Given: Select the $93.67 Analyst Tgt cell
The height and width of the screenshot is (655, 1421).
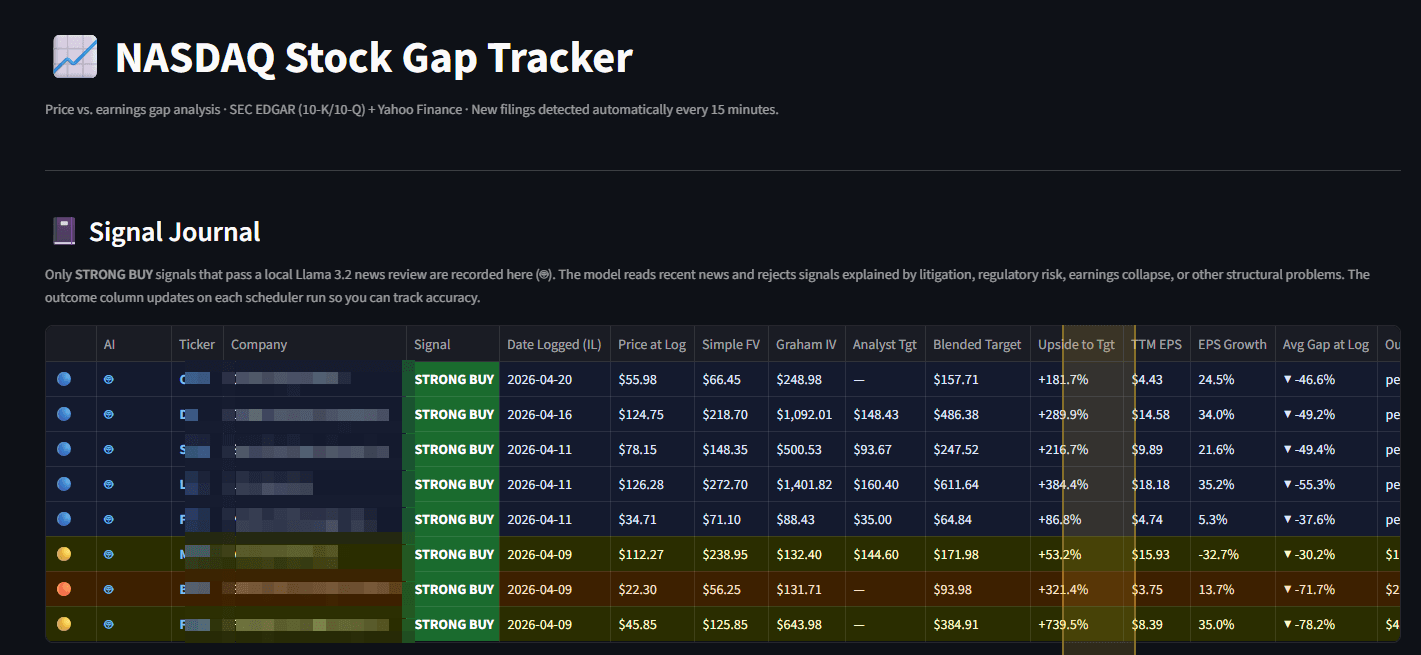Looking at the screenshot, I should tap(885, 449).
